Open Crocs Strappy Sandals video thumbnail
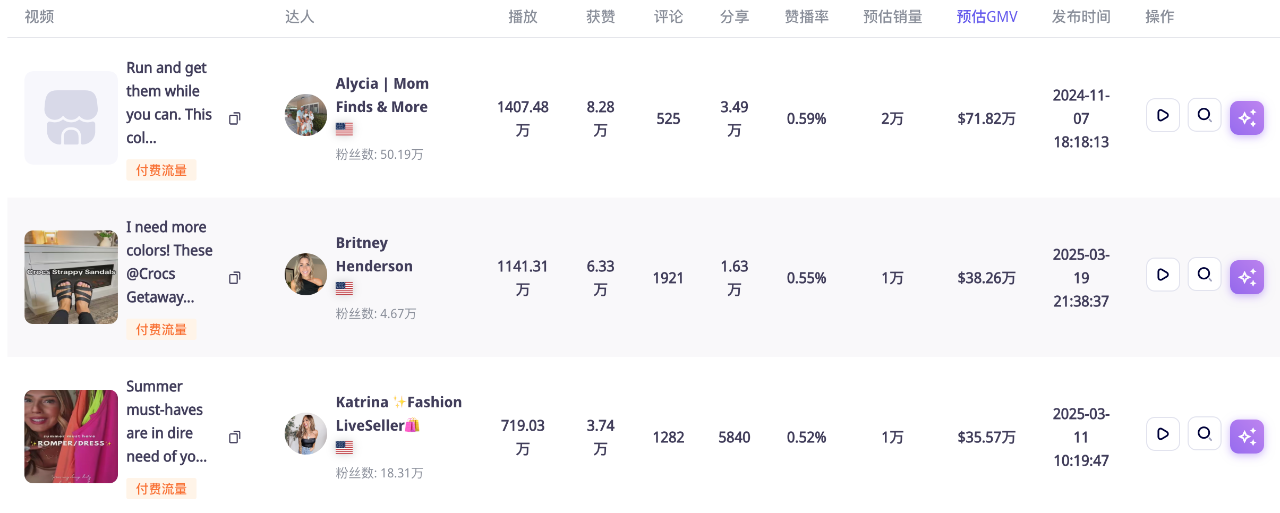 pyautogui.click(x=71, y=277)
